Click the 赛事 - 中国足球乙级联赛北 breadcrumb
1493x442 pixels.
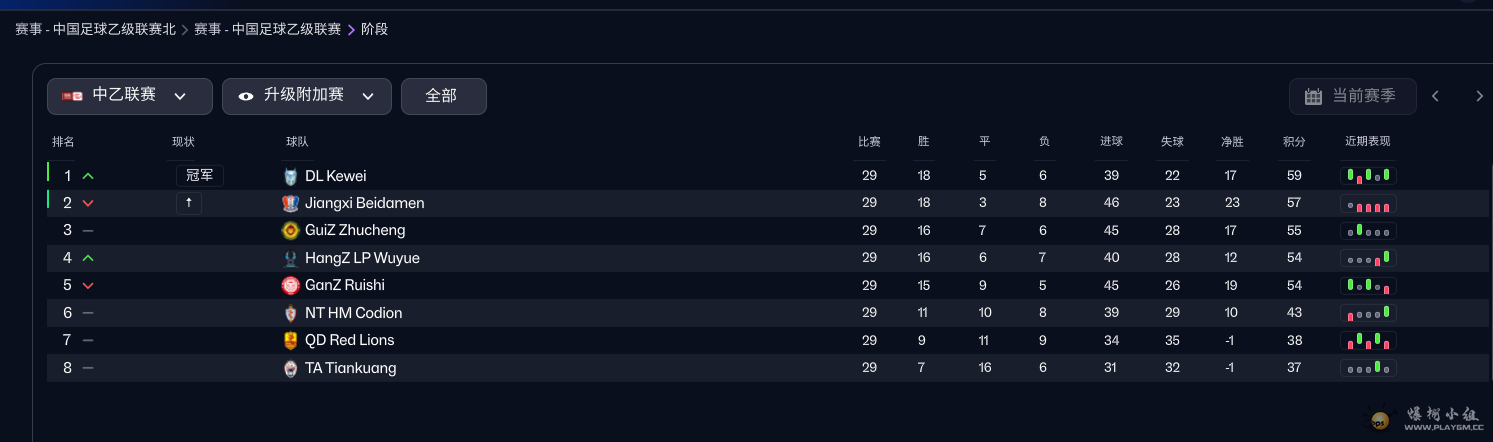click(95, 29)
